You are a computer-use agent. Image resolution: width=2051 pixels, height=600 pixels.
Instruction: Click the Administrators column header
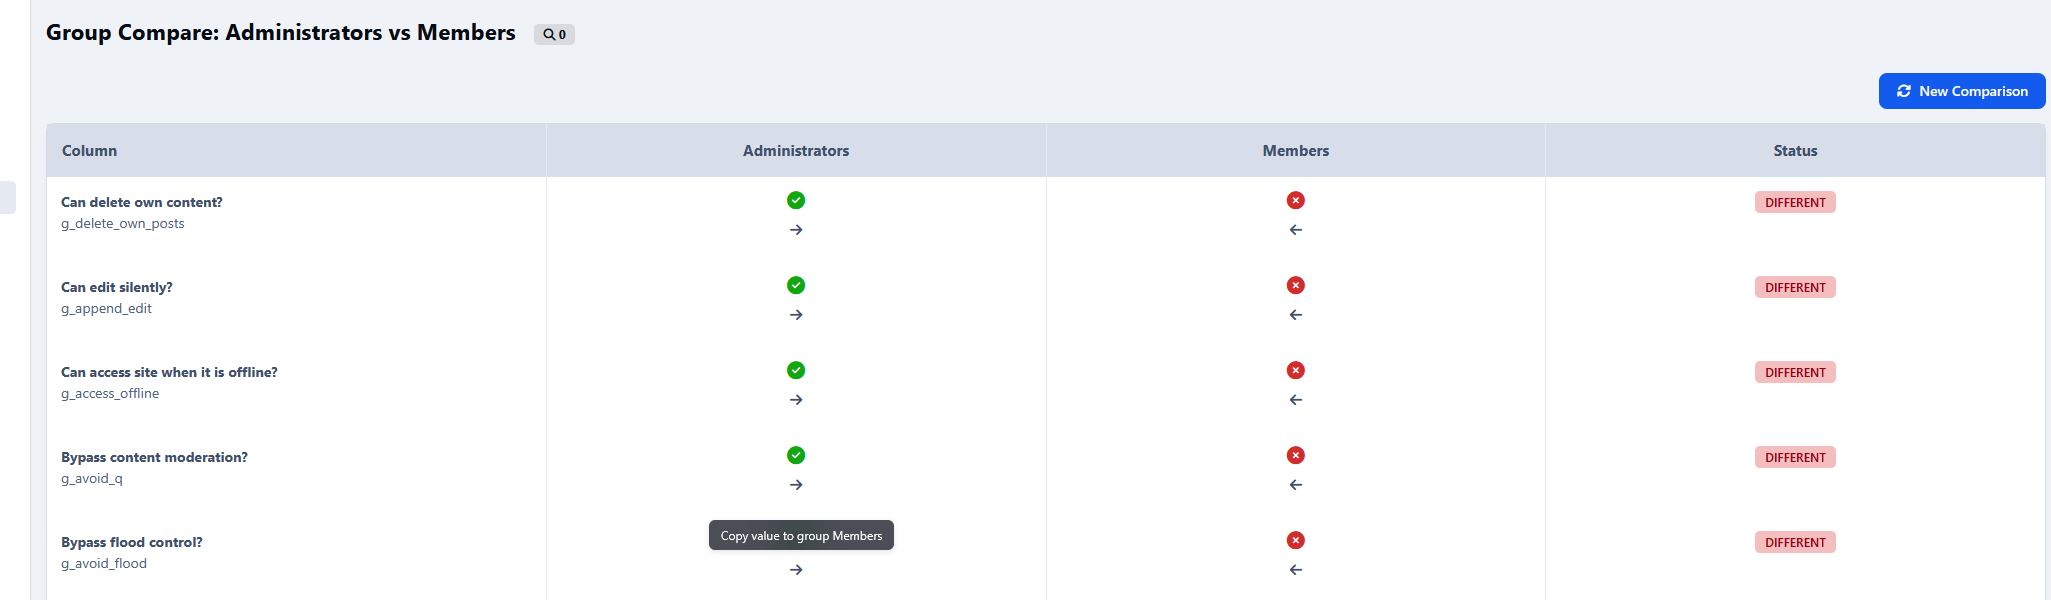[x=796, y=151]
